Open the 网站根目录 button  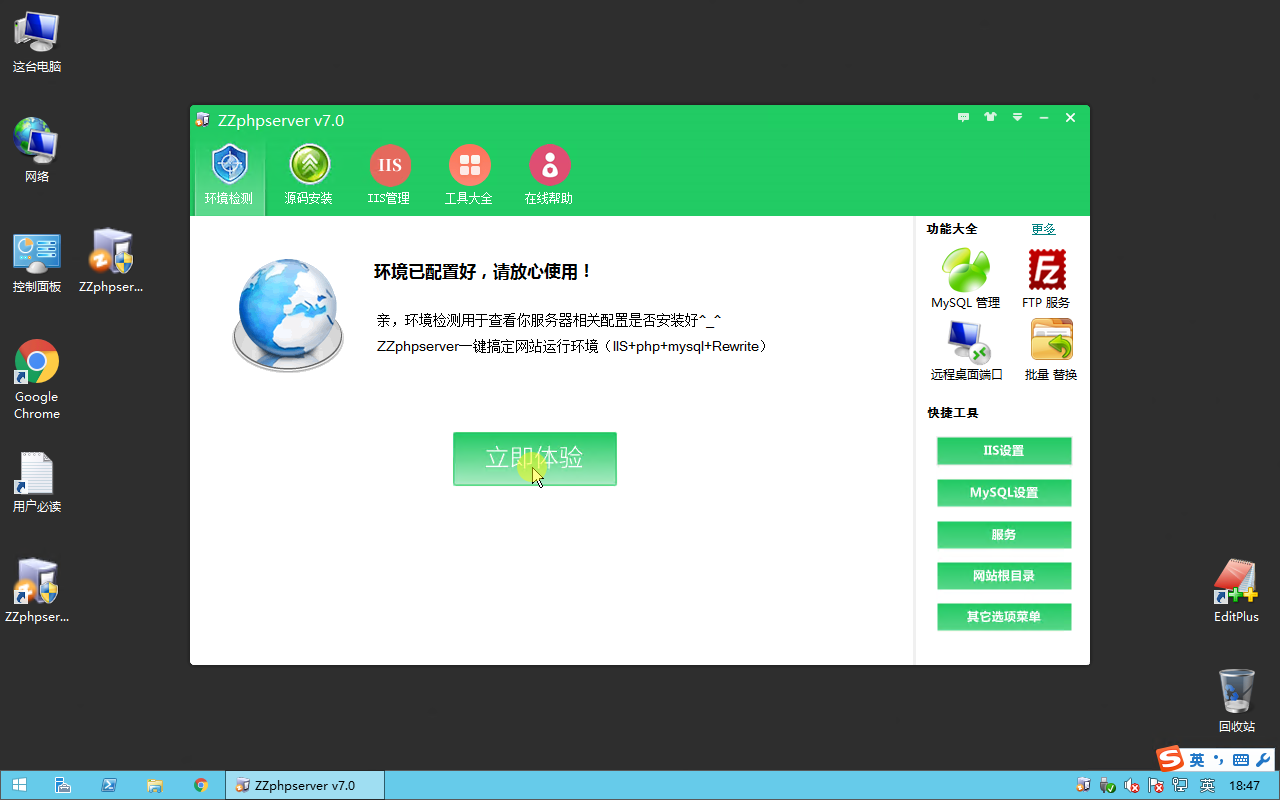point(1004,576)
